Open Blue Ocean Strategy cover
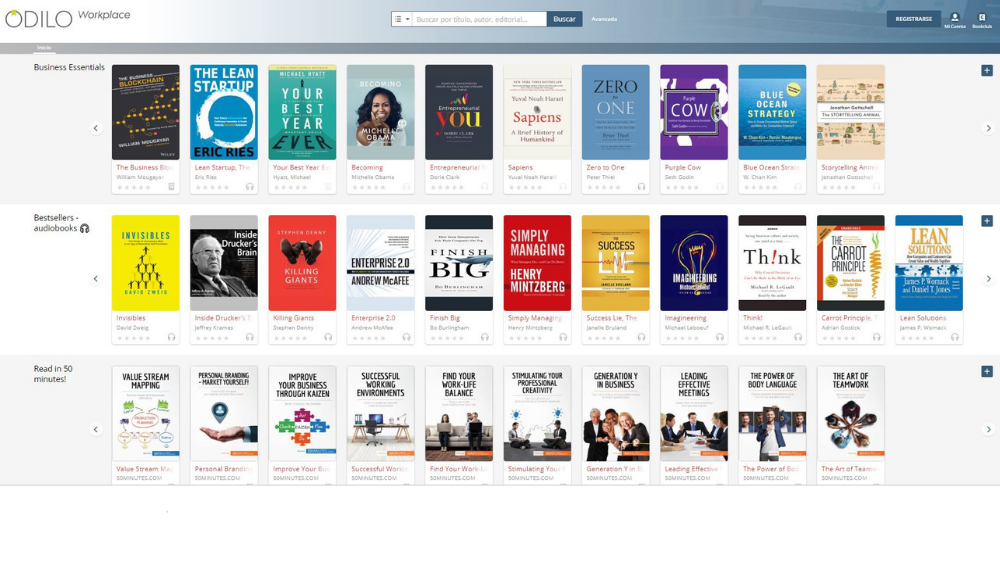Image resolution: width=1000 pixels, height=565 pixels. (x=772, y=112)
